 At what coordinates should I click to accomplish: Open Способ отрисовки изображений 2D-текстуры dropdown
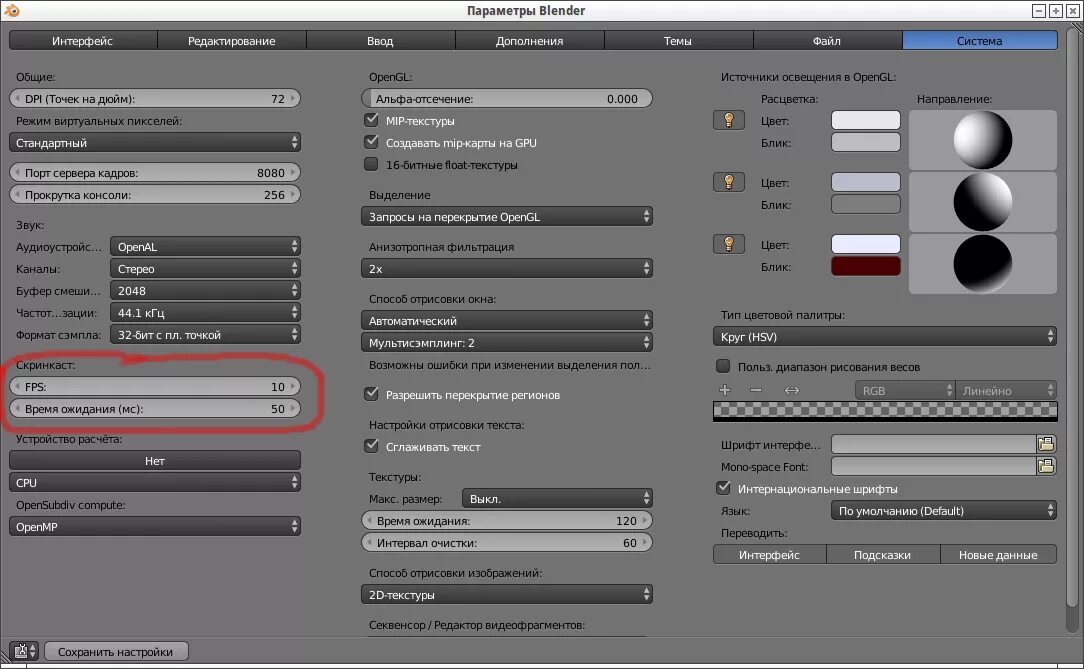(507, 594)
